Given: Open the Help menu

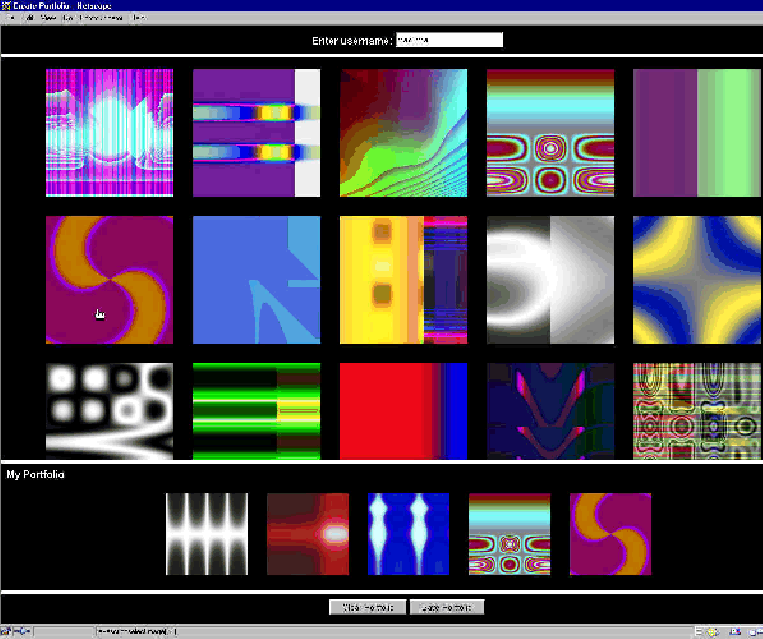Looking at the screenshot, I should click(138, 18).
